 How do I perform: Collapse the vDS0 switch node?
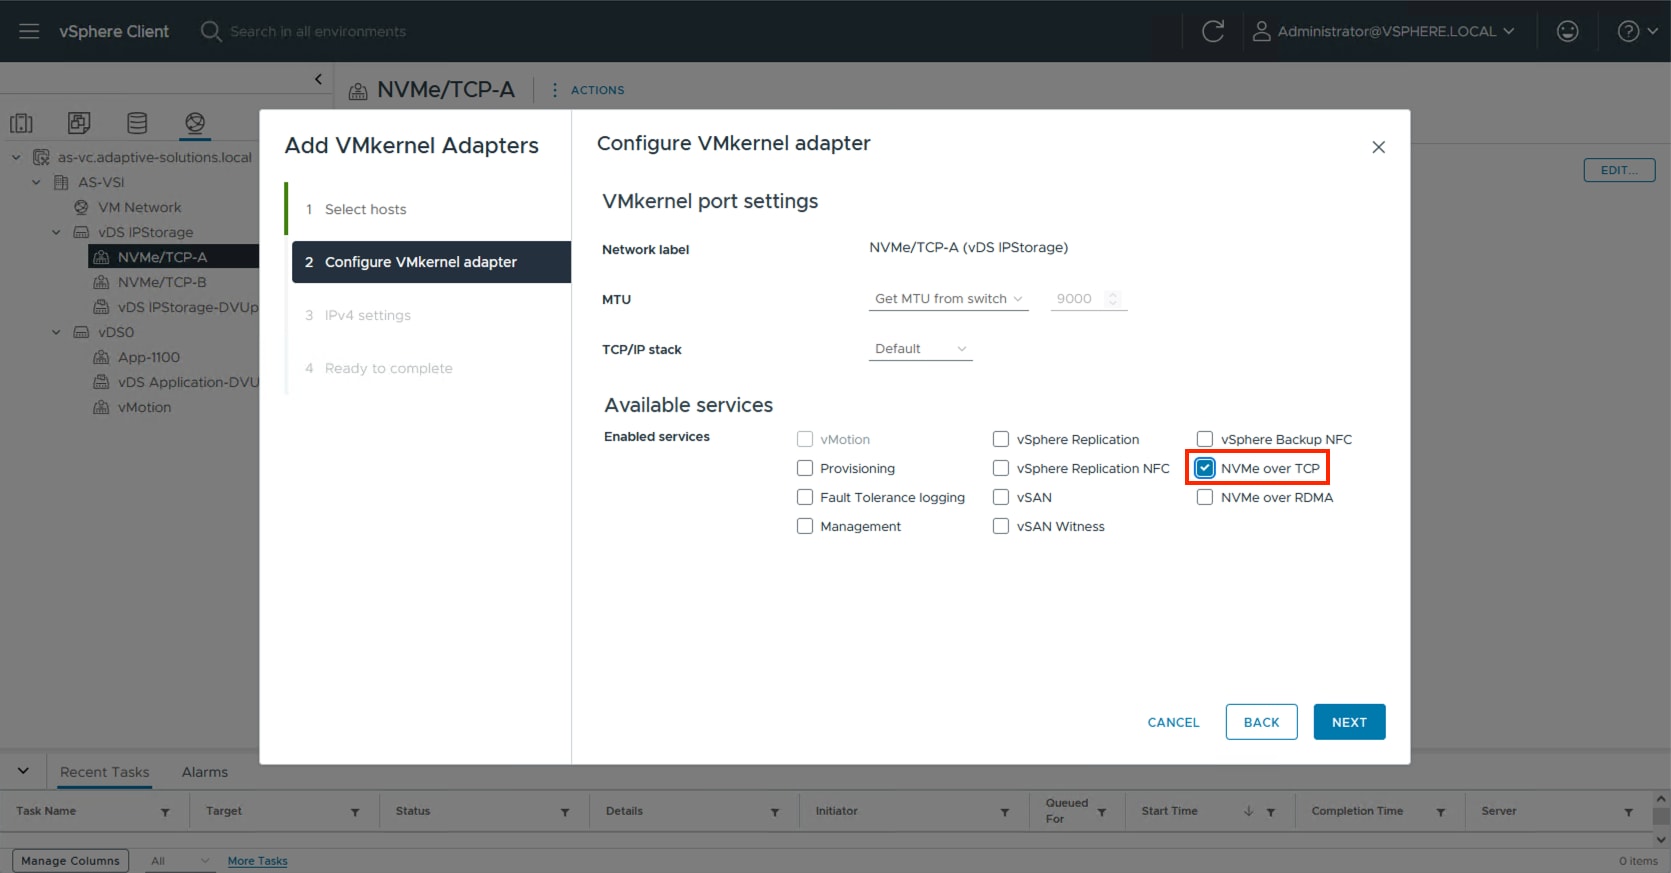coord(56,332)
